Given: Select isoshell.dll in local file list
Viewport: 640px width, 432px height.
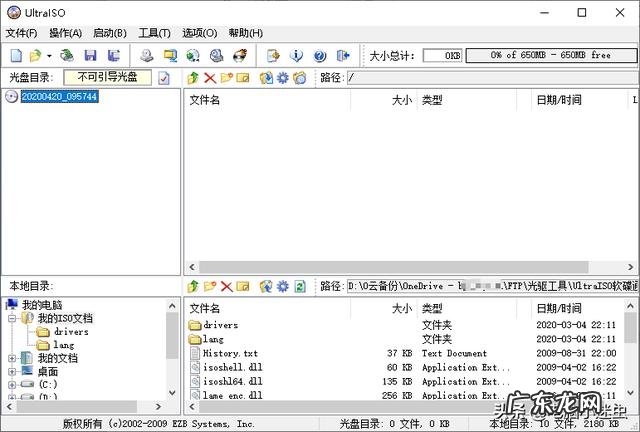Looking at the screenshot, I should coord(233,367).
